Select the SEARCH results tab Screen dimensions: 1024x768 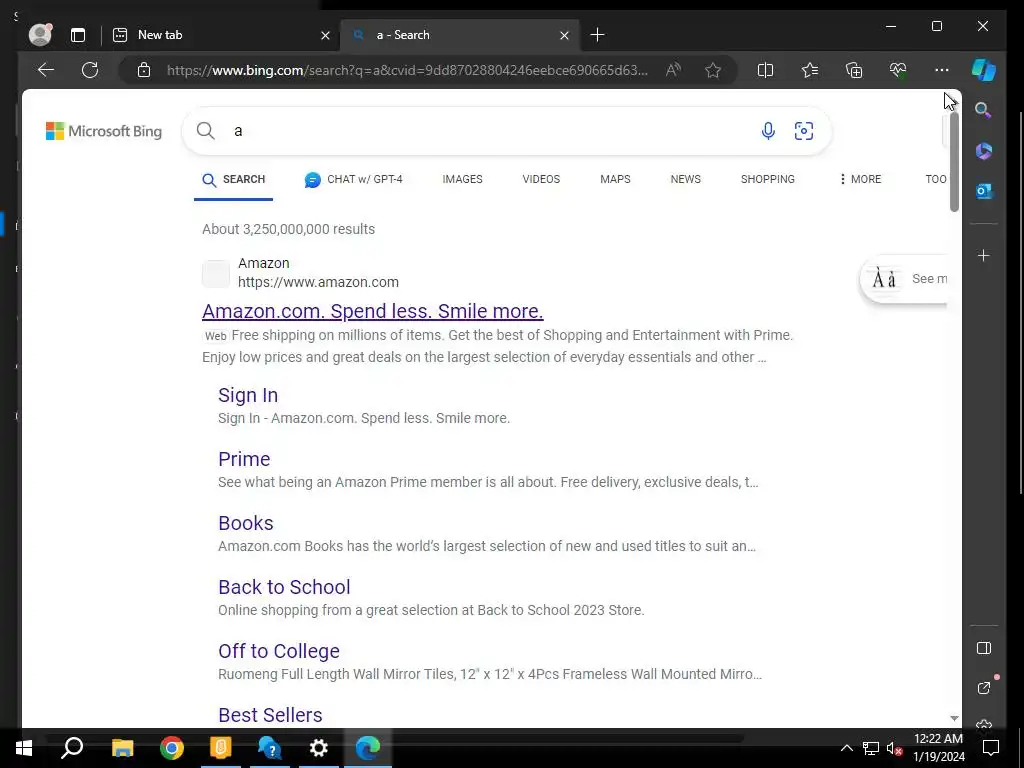[x=234, y=180]
